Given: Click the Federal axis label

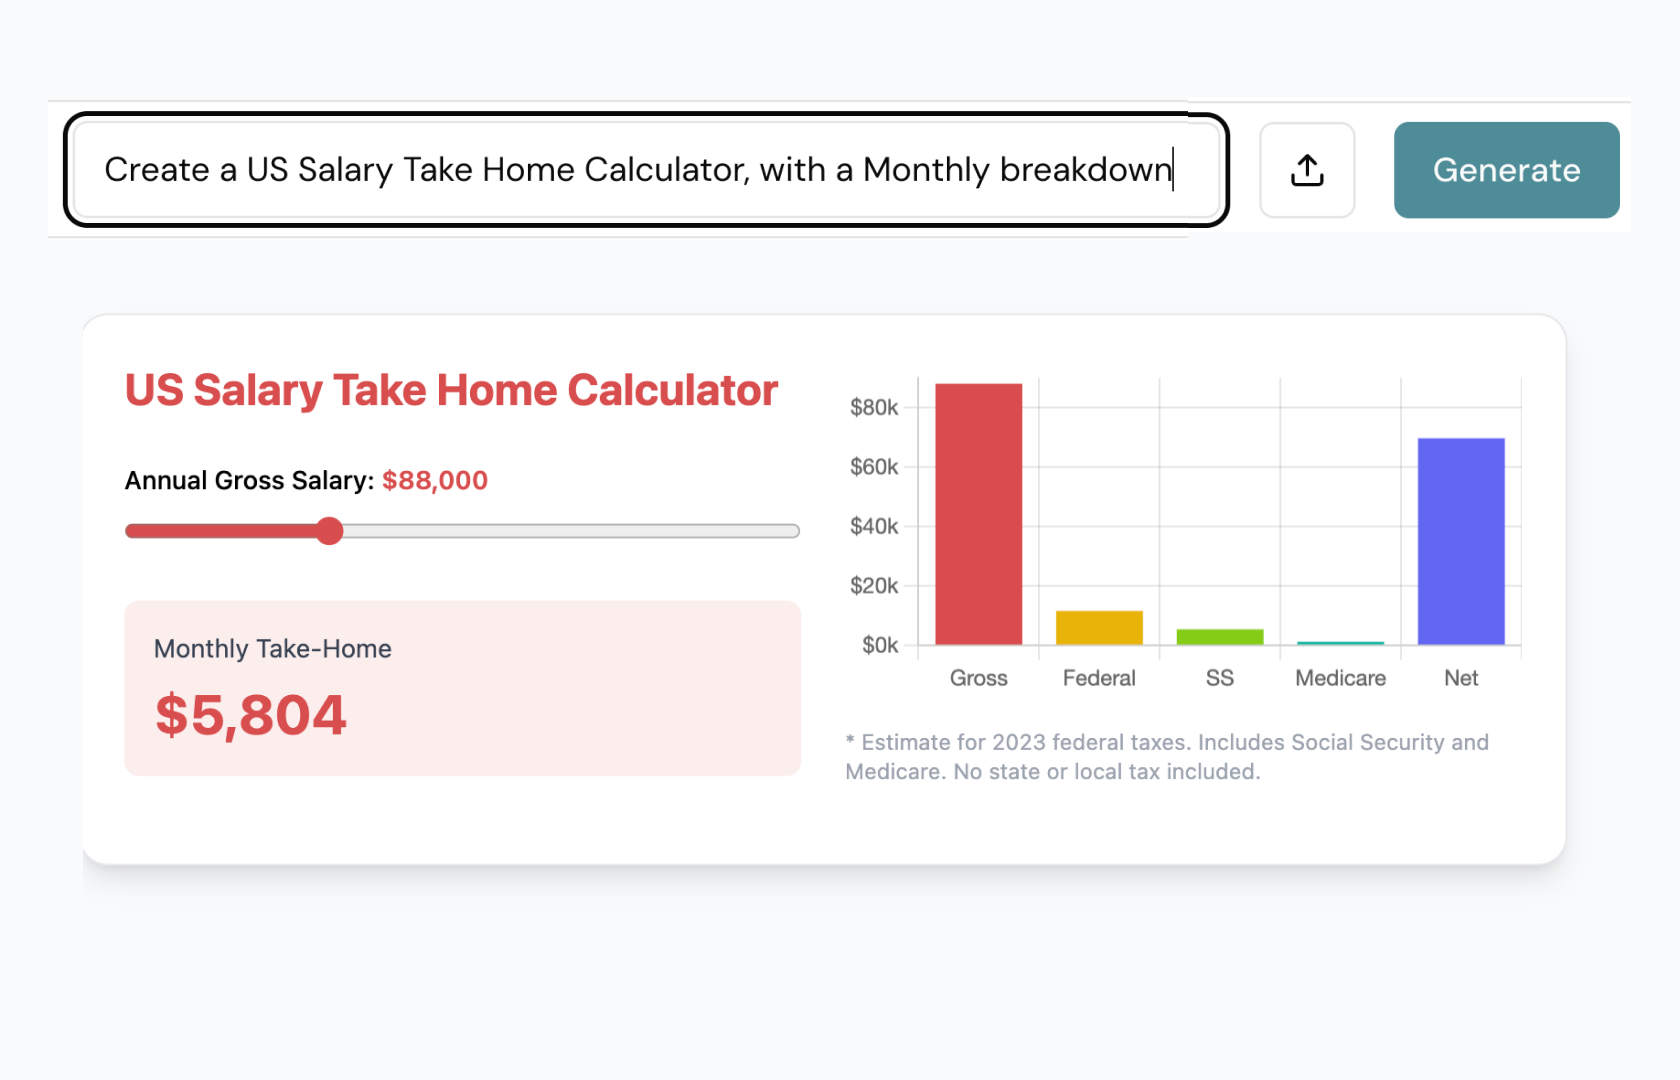Looking at the screenshot, I should coord(1099,677).
